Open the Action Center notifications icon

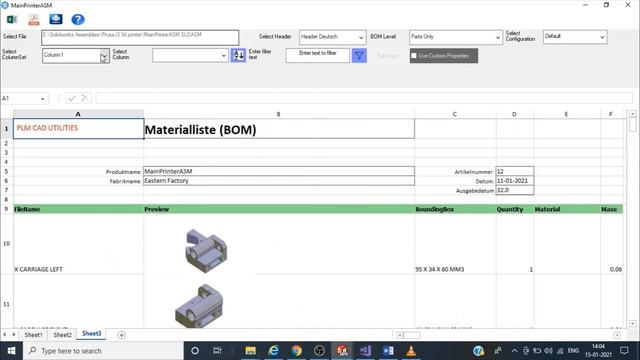click(x=624, y=351)
